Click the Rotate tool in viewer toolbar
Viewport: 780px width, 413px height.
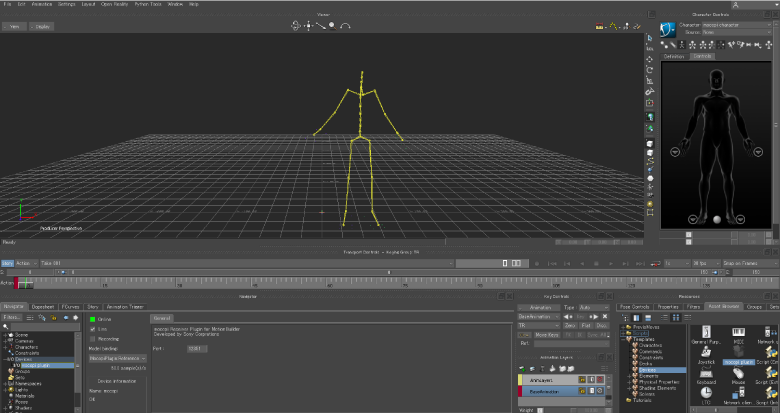(650, 70)
